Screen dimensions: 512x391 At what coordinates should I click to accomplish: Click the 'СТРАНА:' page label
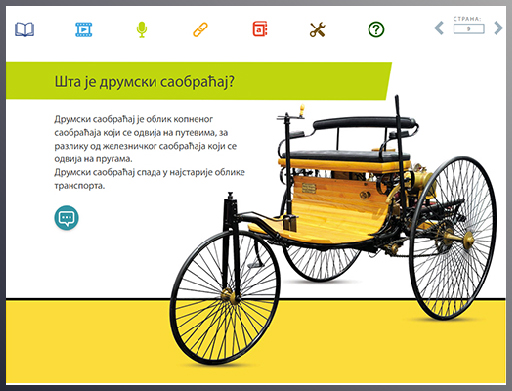pos(468,19)
